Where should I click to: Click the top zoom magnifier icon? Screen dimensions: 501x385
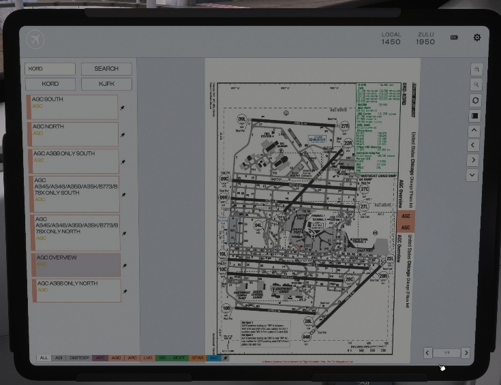click(477, 70)
